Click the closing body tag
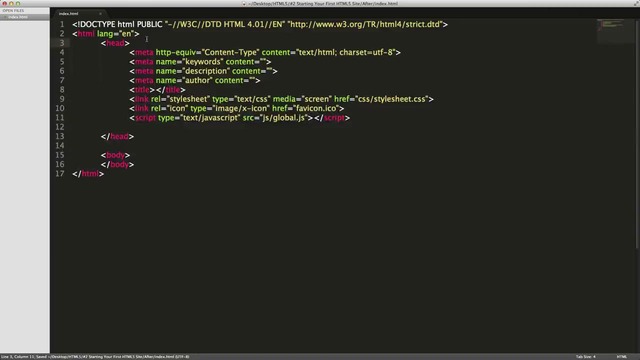This screenshot has height=360, width=640. 118,164
